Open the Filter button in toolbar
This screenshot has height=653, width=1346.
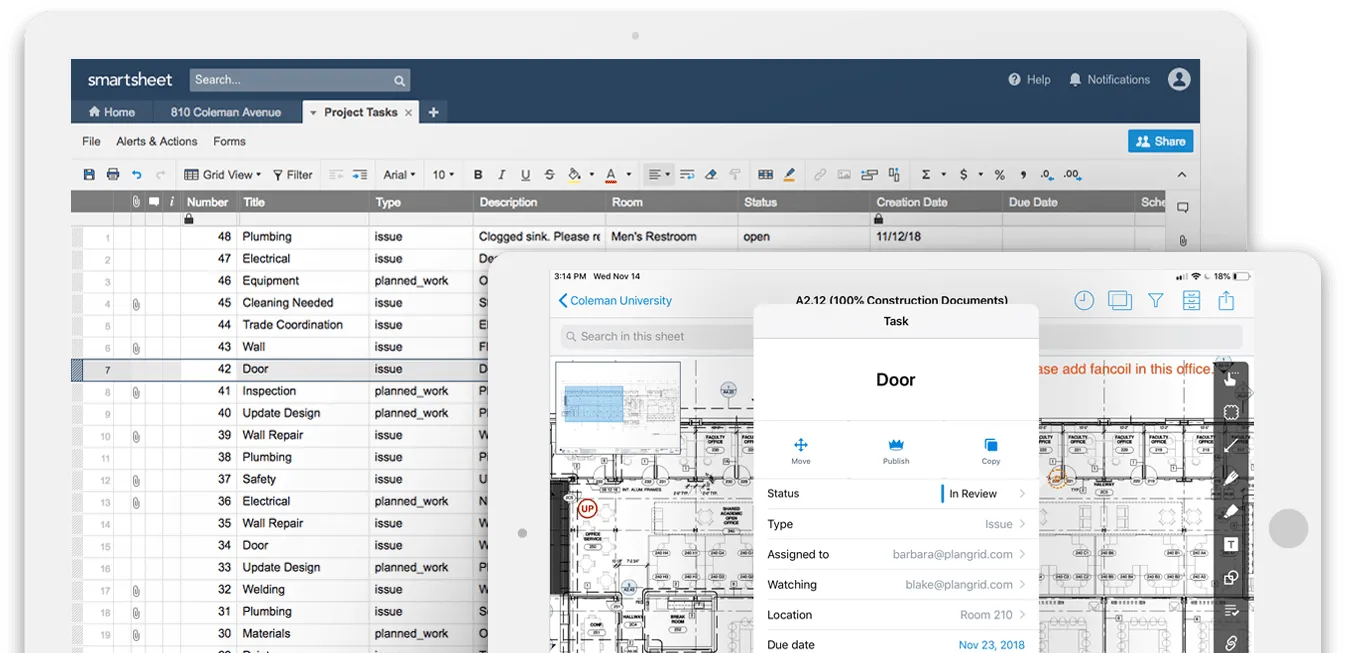(293, 174)
